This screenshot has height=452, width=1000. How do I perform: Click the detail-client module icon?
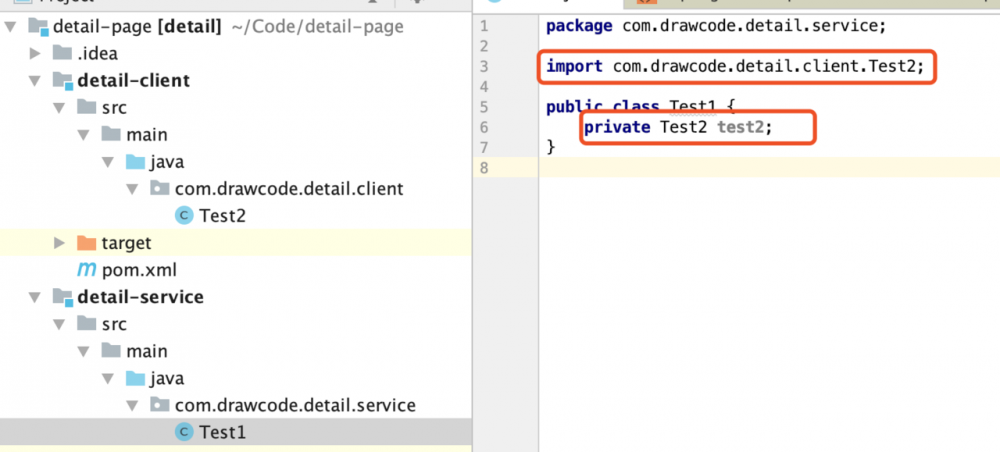[x=62, y=81]
